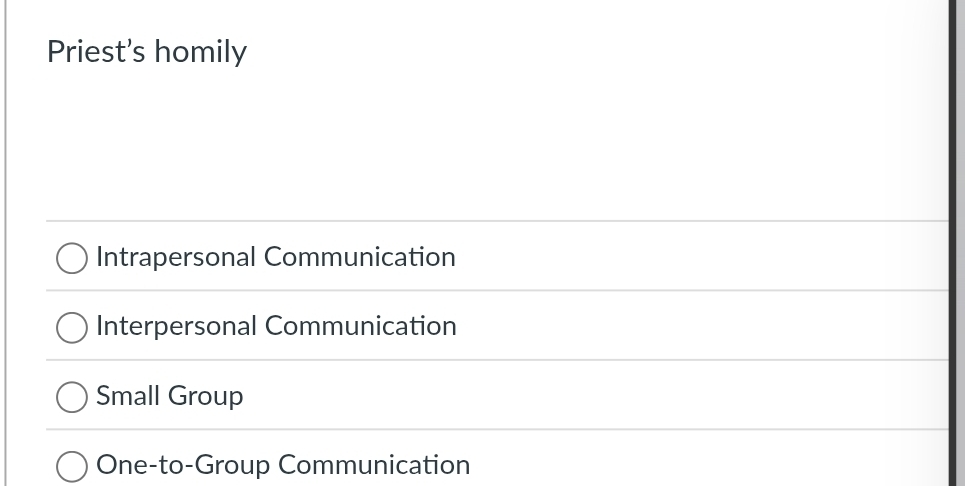965x486 pixels.
Task: Click the word Priest's in the question
Action: tap(97, 51)
